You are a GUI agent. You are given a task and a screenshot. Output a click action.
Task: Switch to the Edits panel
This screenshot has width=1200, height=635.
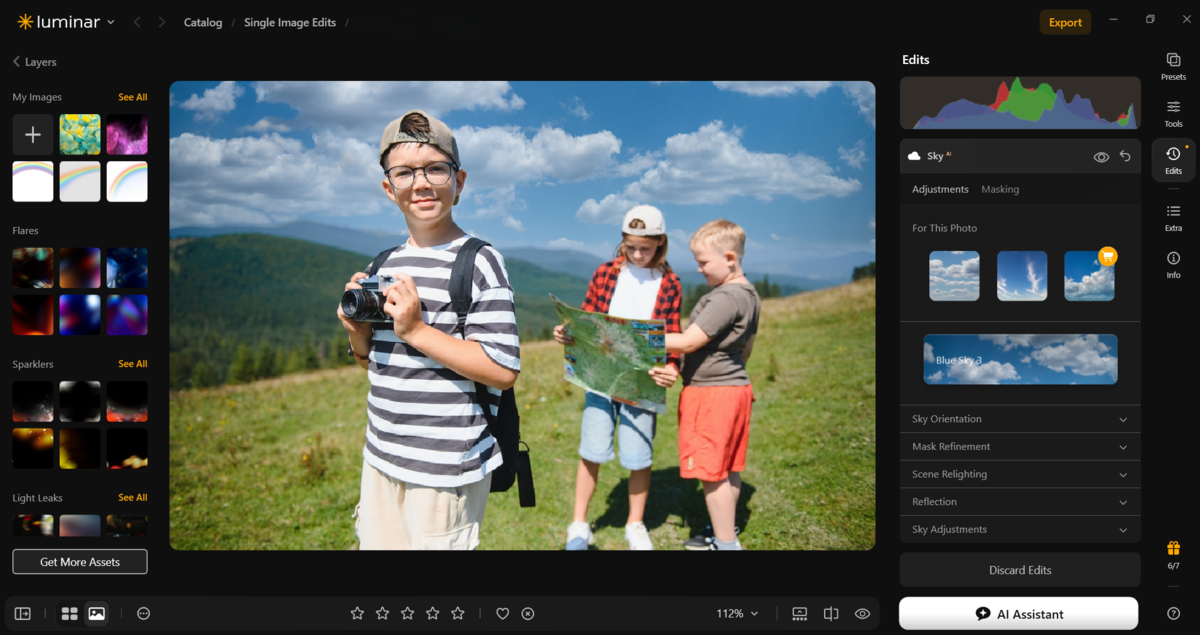[x=1173, y=160]
